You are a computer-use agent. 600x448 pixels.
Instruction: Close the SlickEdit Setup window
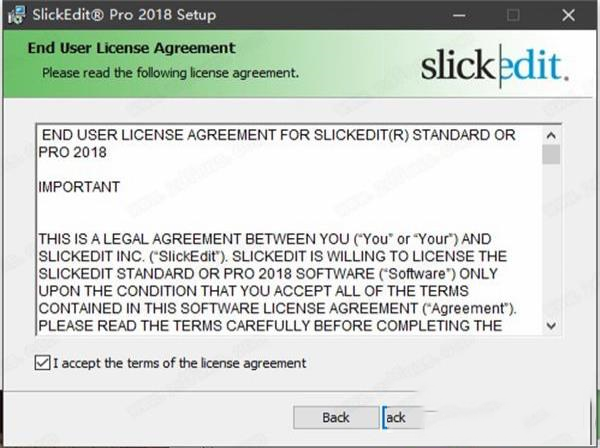[568, 15]
